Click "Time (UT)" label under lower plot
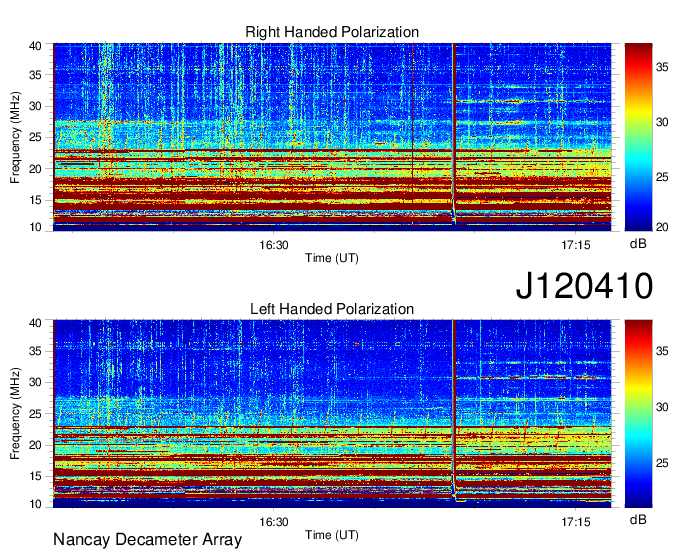The width and height of the screenshot is (680, 552). click(x=332, y=535)
